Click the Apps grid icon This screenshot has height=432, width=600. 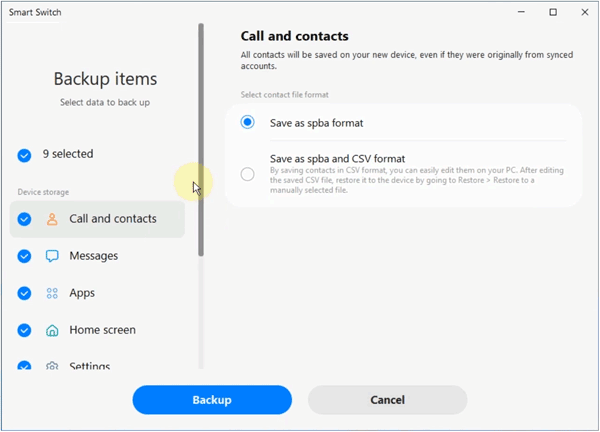click(52, 293)
